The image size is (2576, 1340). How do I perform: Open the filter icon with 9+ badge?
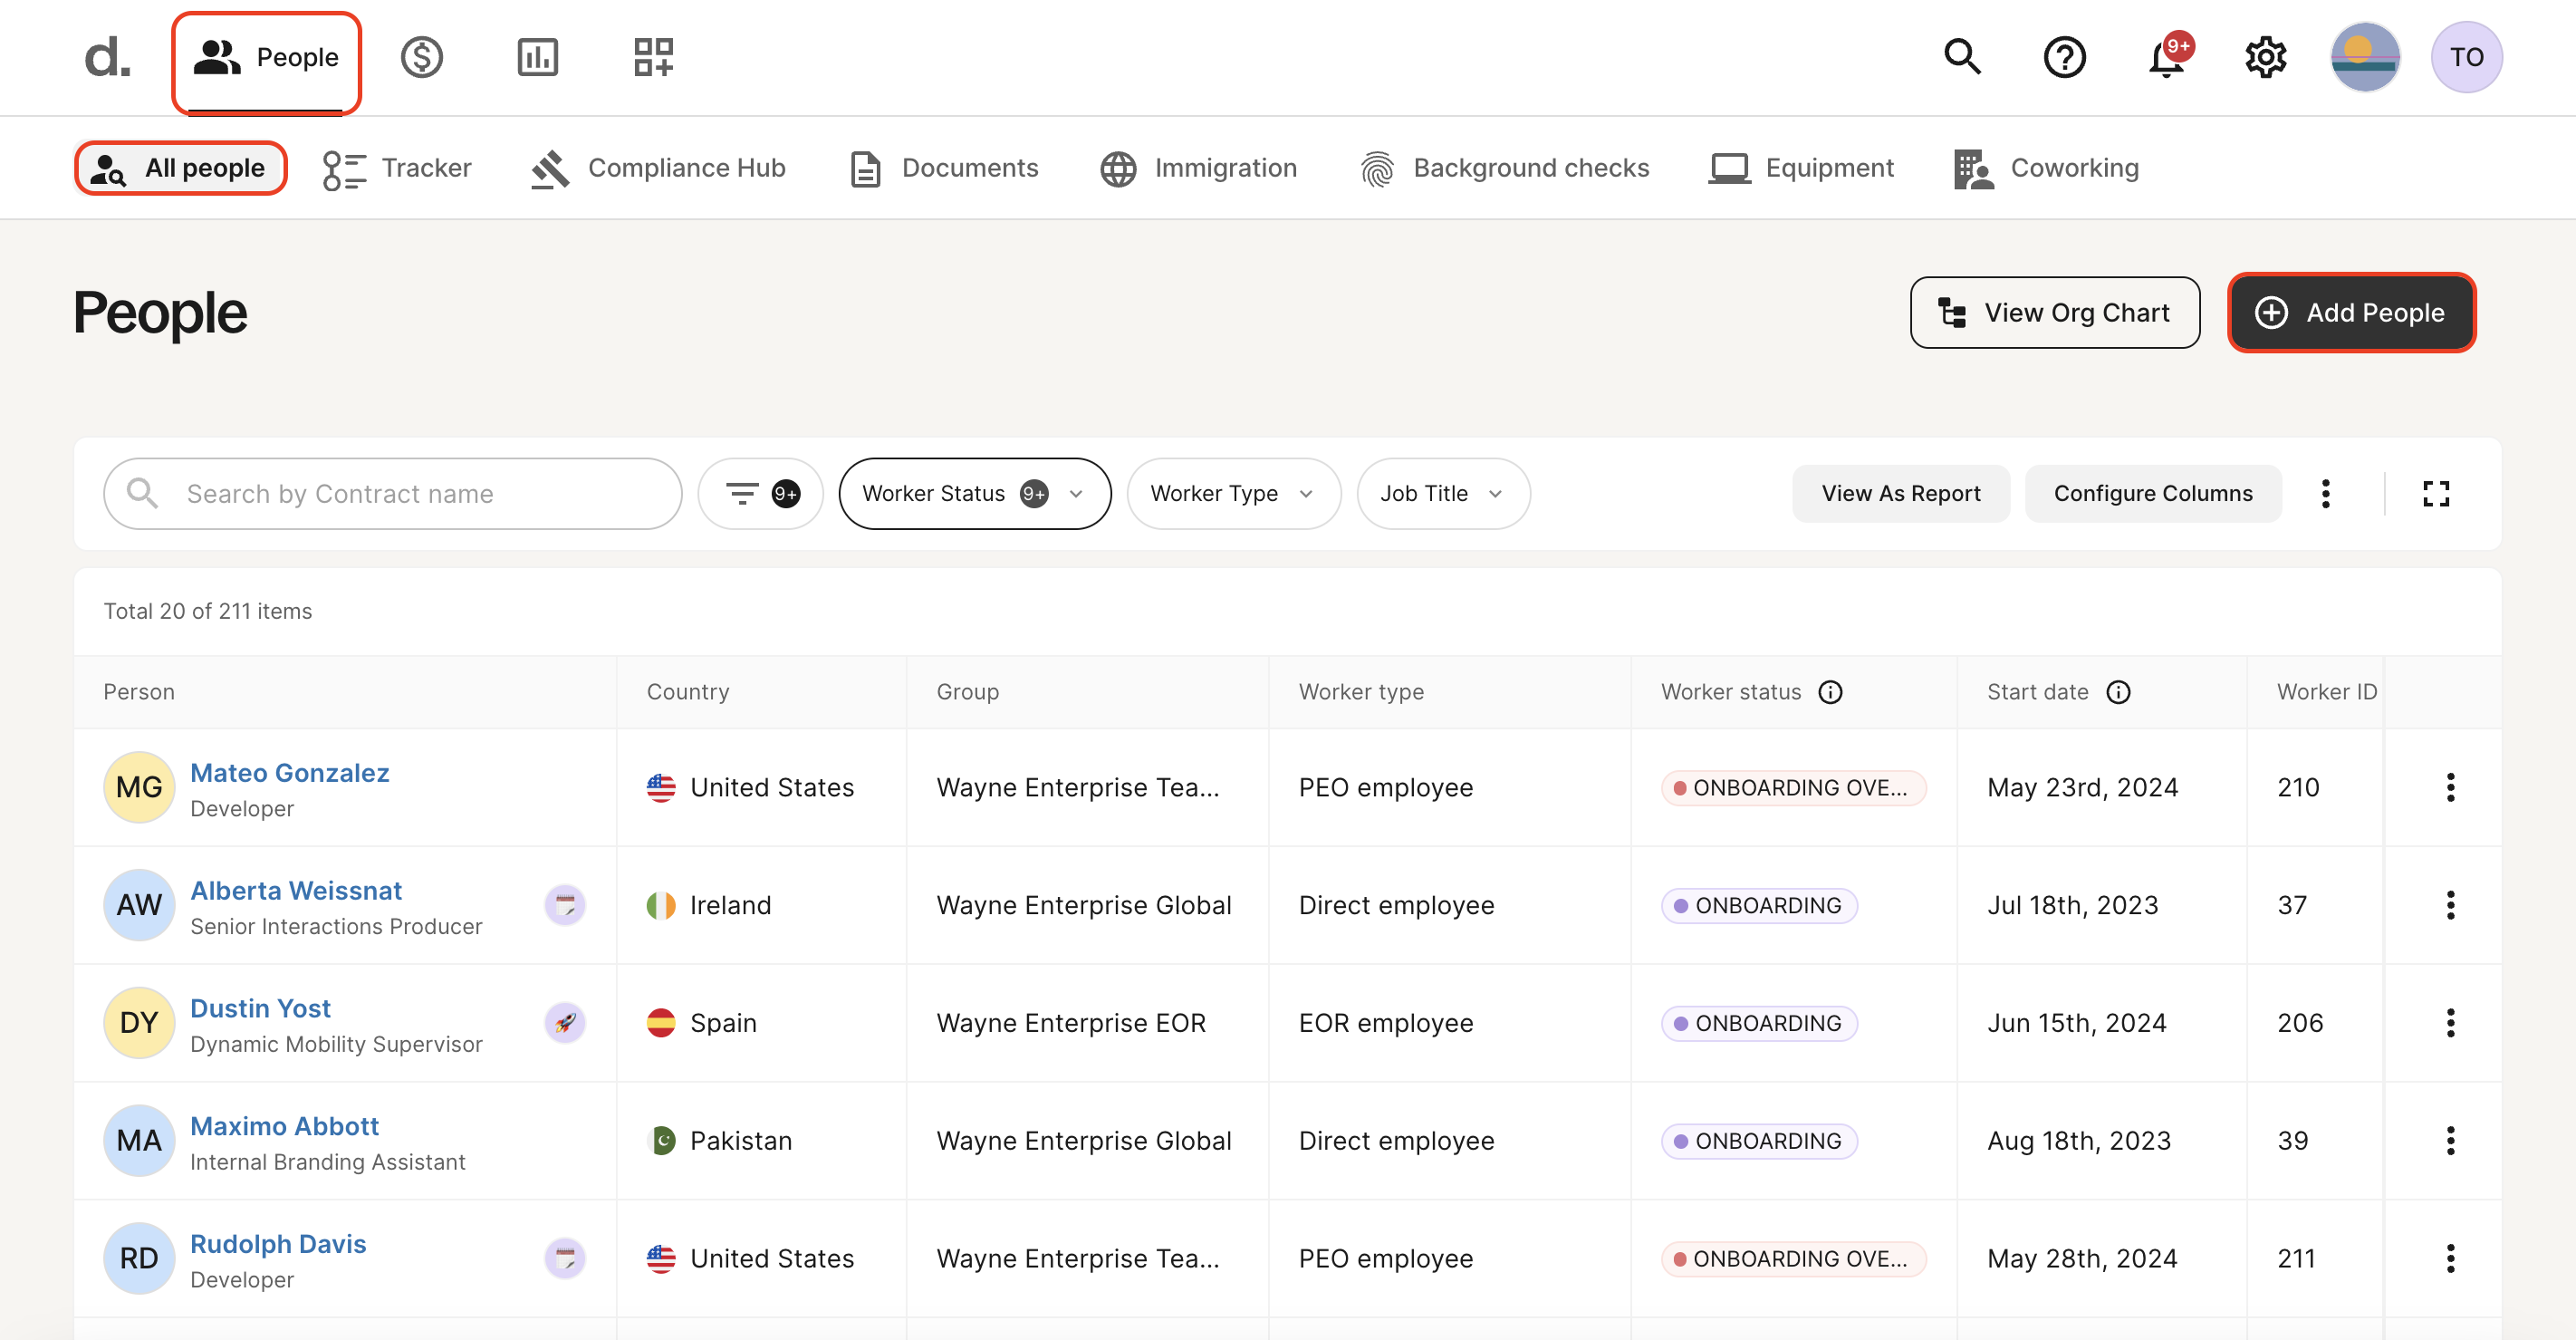coord(761,494)
